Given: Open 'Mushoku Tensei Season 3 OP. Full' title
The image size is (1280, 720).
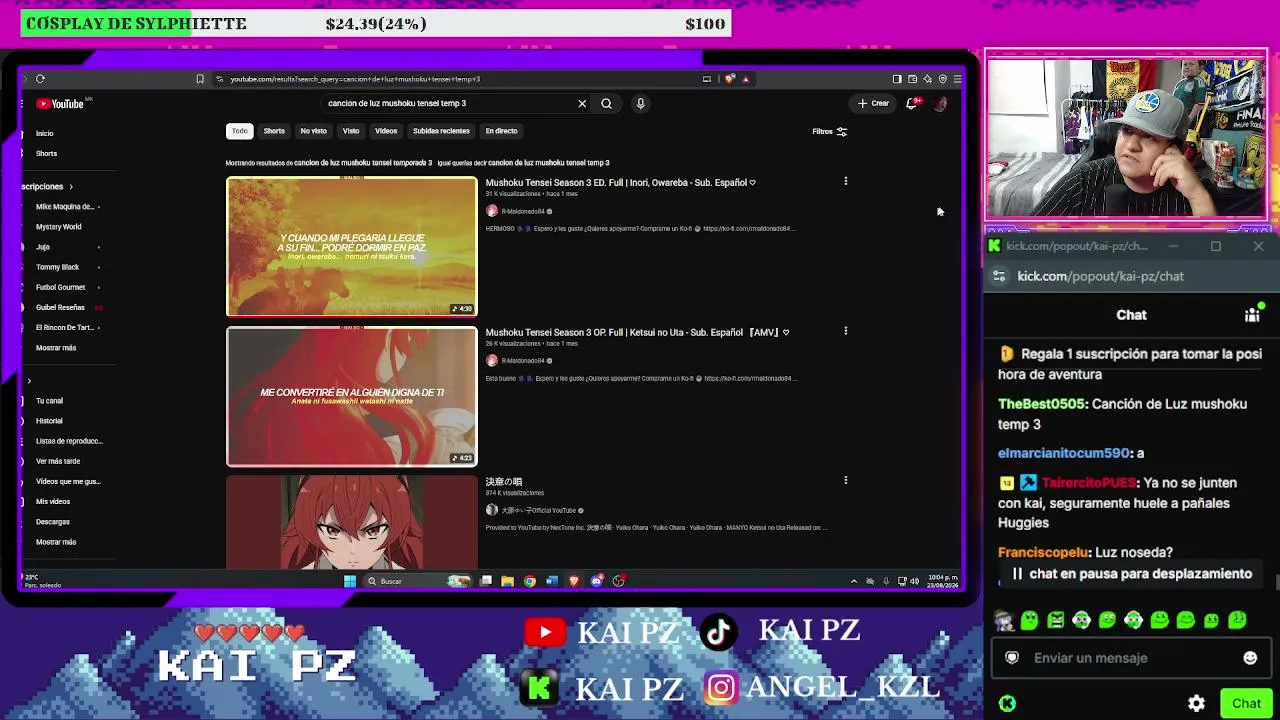Looking at the screenshot, I should [637, 332].
